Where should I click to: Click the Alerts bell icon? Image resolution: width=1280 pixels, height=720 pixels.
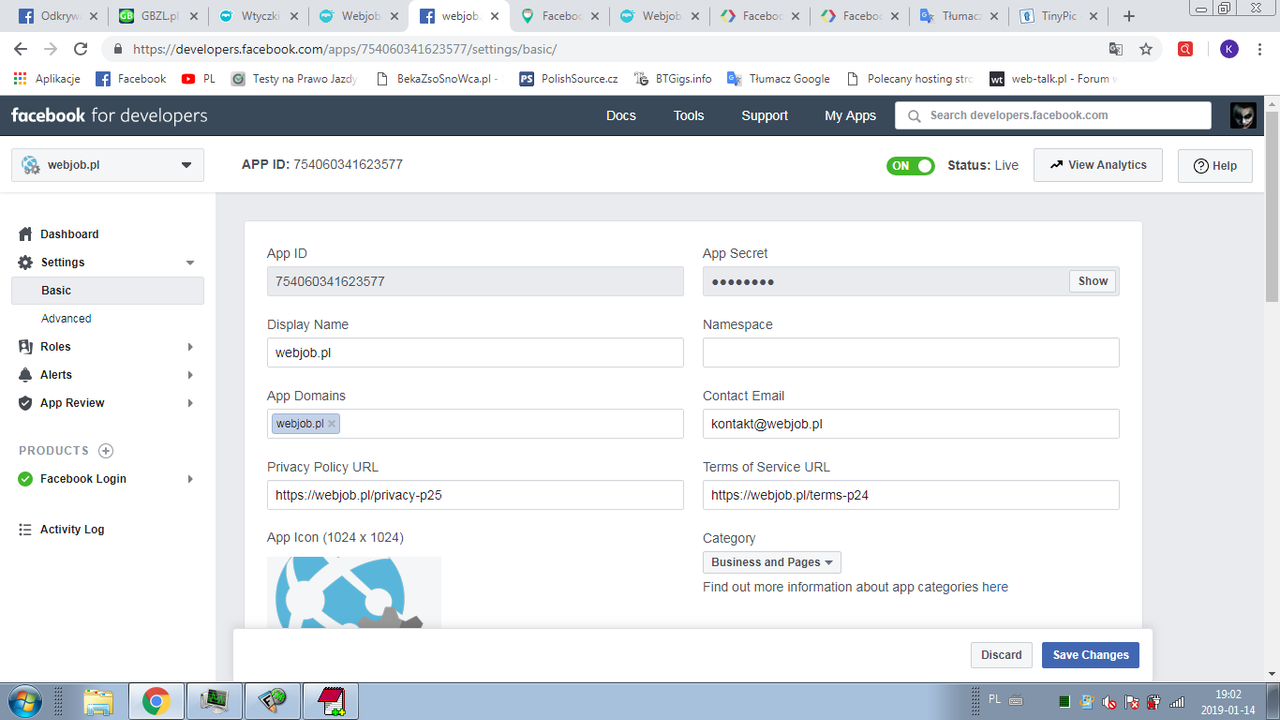click(x=26, y=374)
